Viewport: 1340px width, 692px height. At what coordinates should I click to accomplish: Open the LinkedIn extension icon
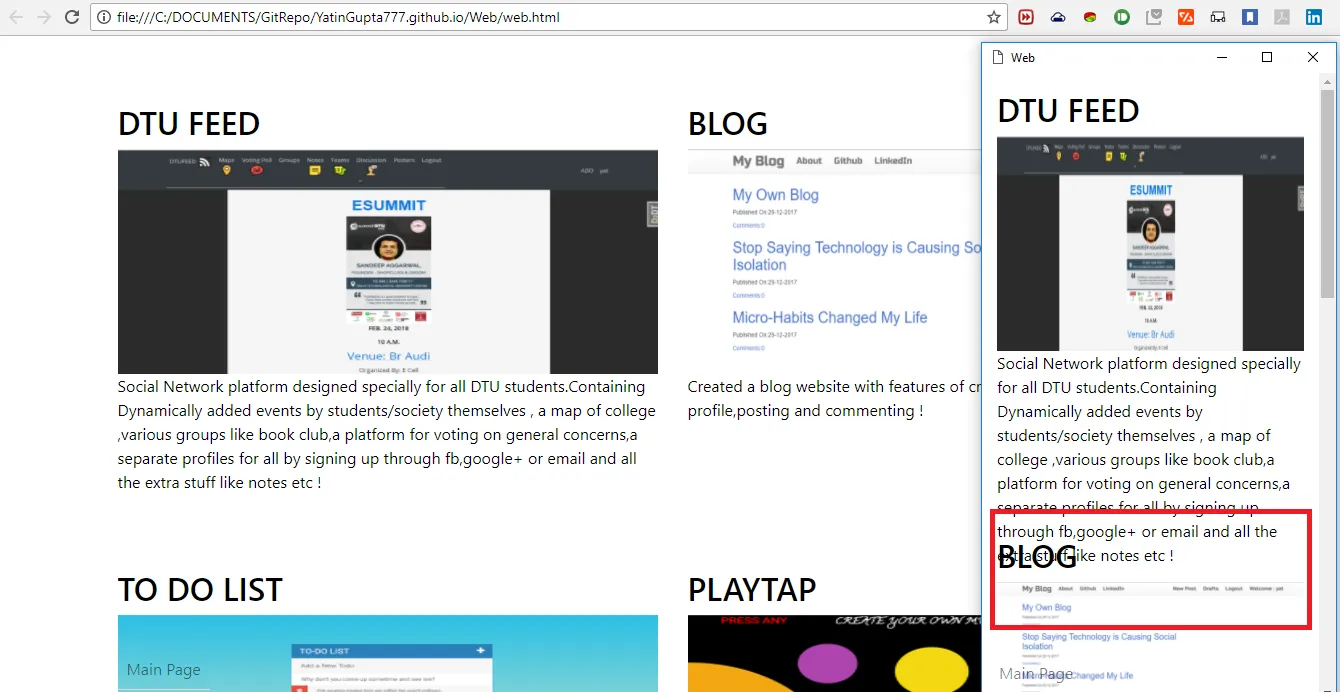[x=1314, y=17]
